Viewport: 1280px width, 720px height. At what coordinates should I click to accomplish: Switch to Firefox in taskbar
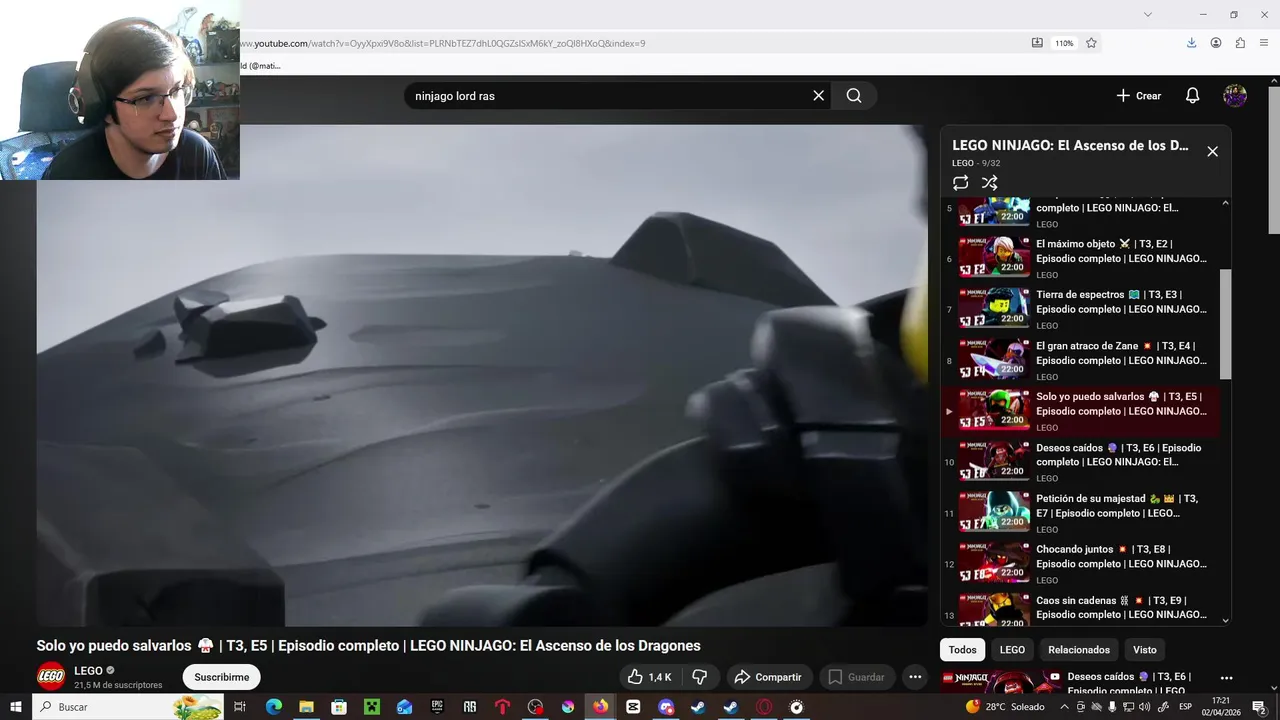[600, 706]
